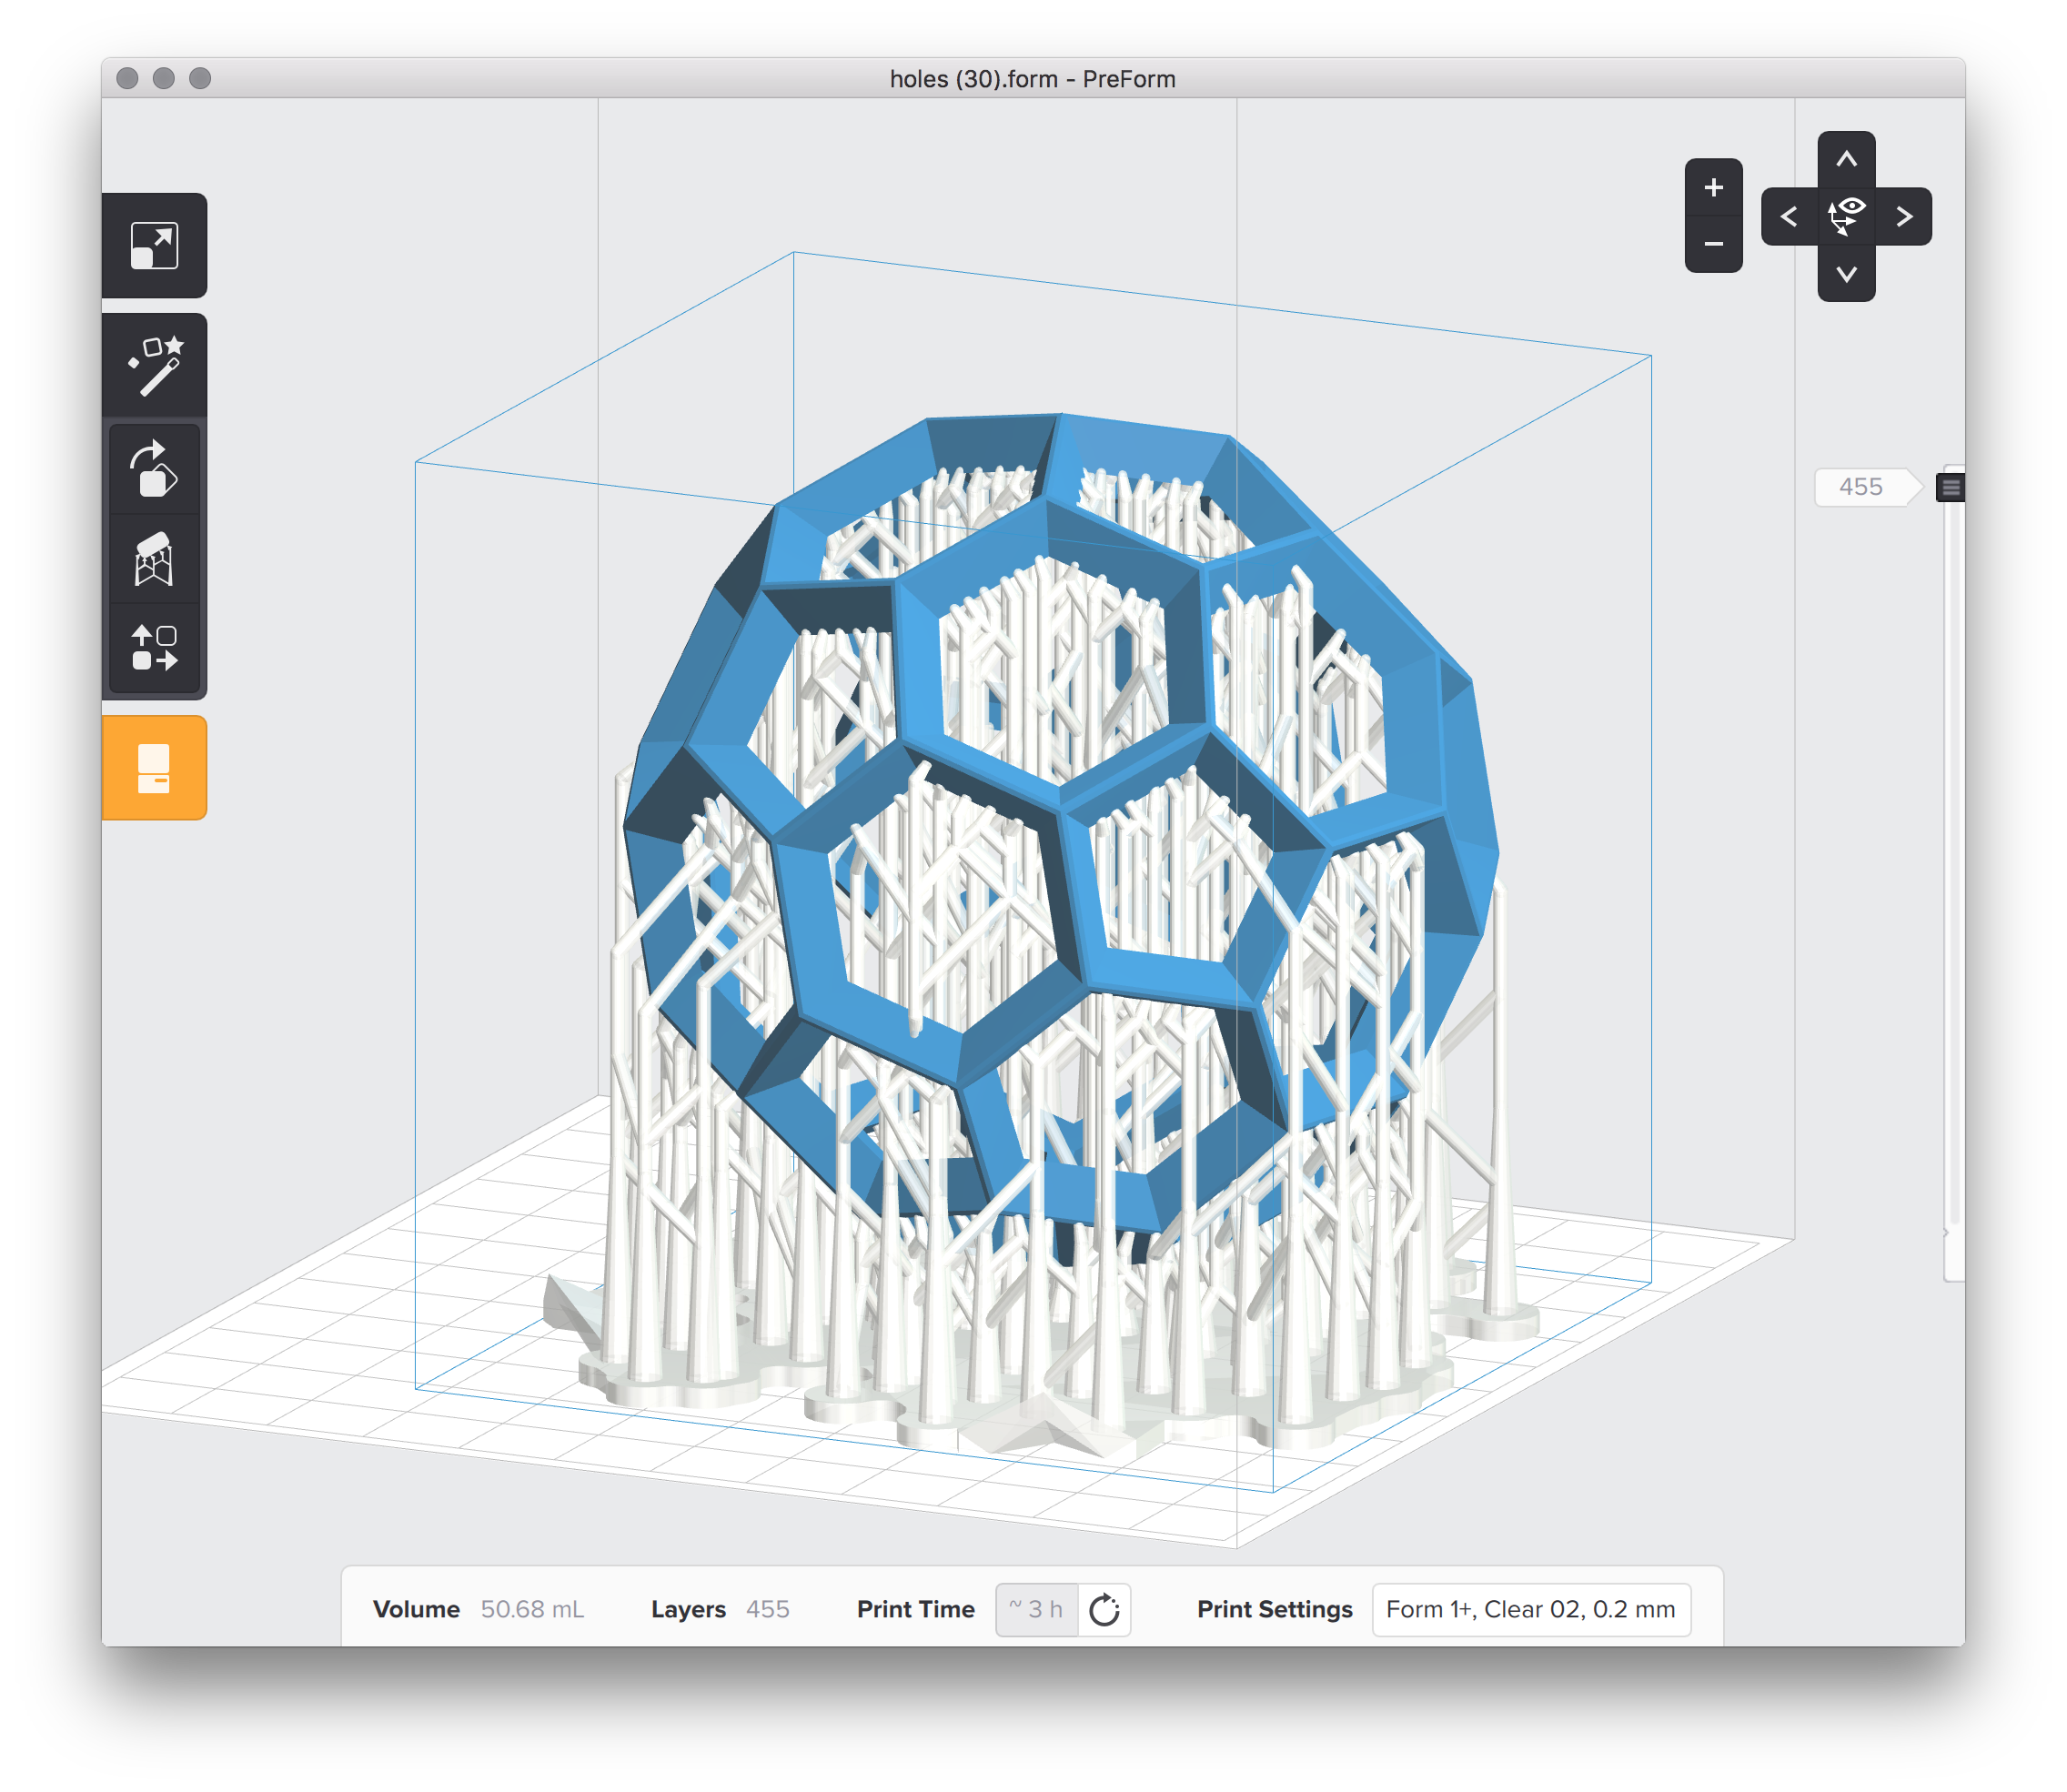The image size is (2067, 1792).
Task: Click the expanded sidebar panel icon highlighted in orange
Action: (155, 768)
